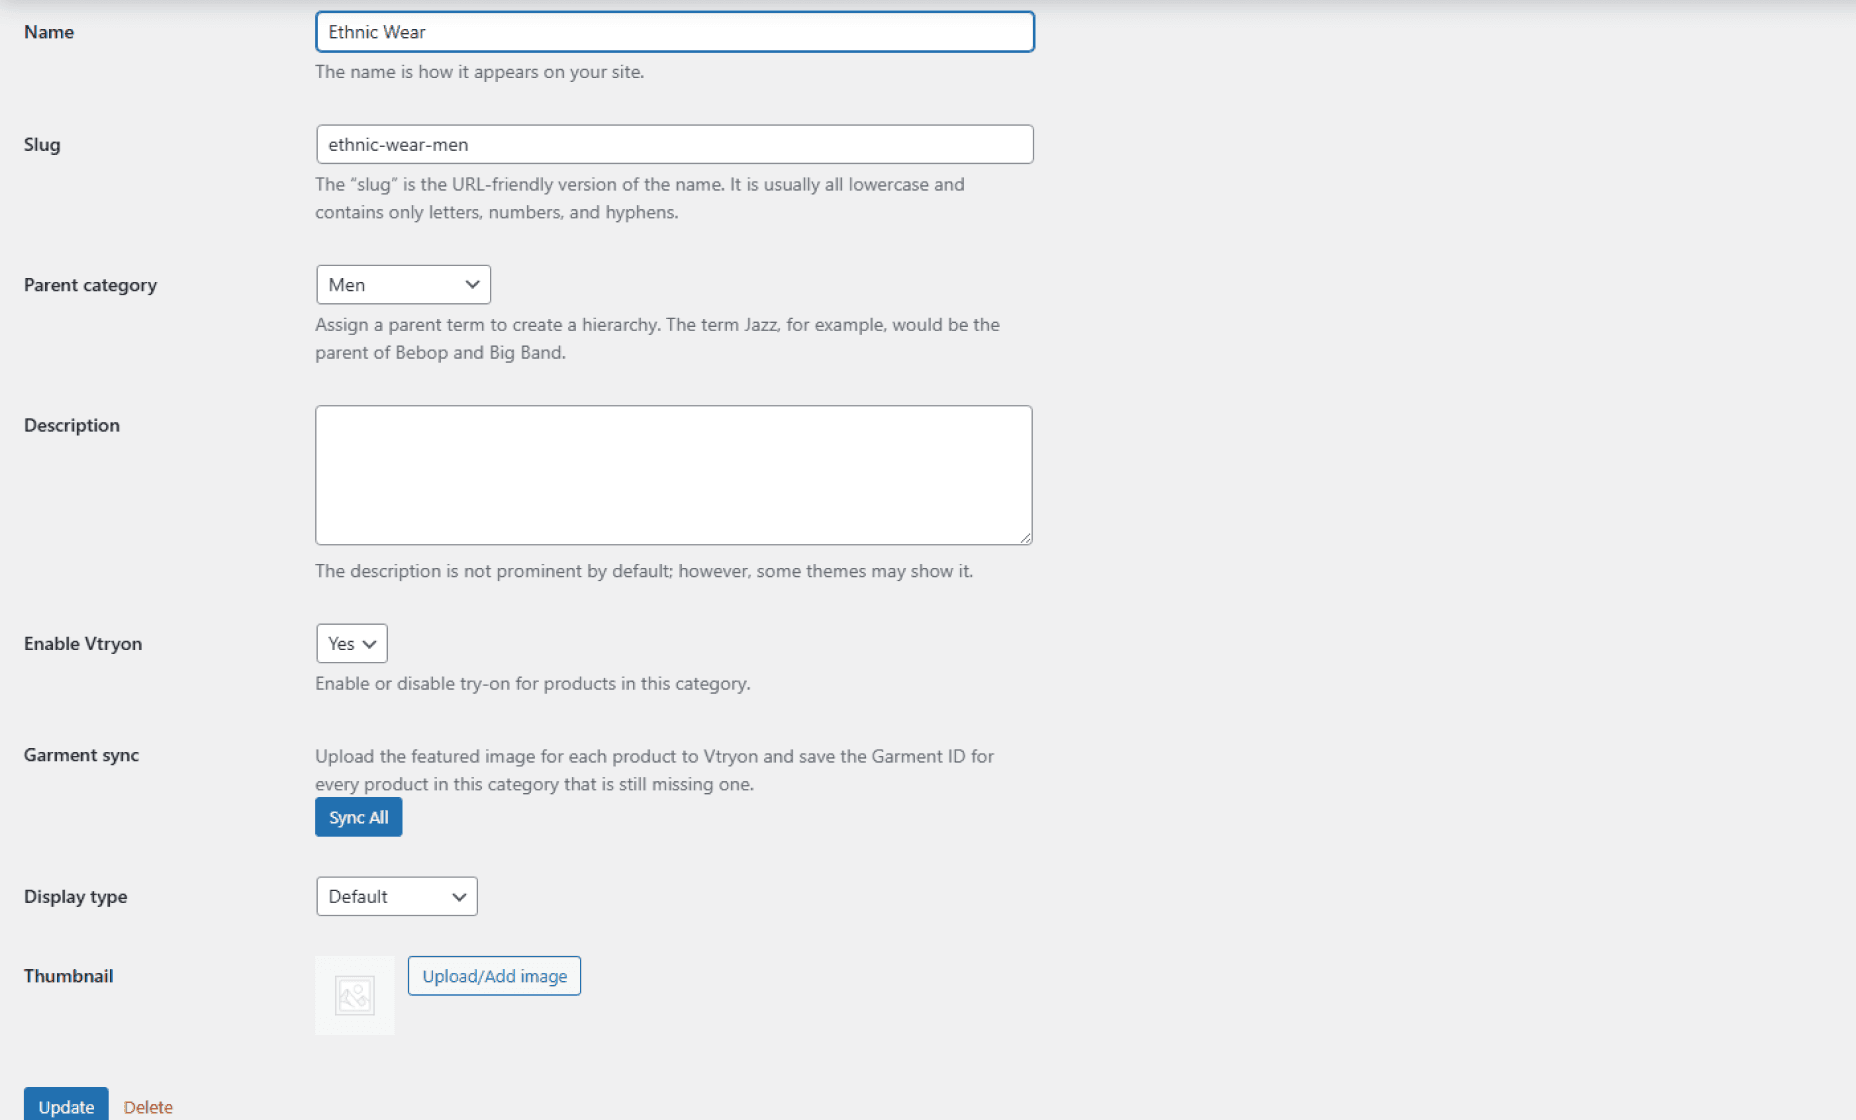Click the Description textarea resize handle
This screenshot has width=1856, height=1120.
[1026, 539]
